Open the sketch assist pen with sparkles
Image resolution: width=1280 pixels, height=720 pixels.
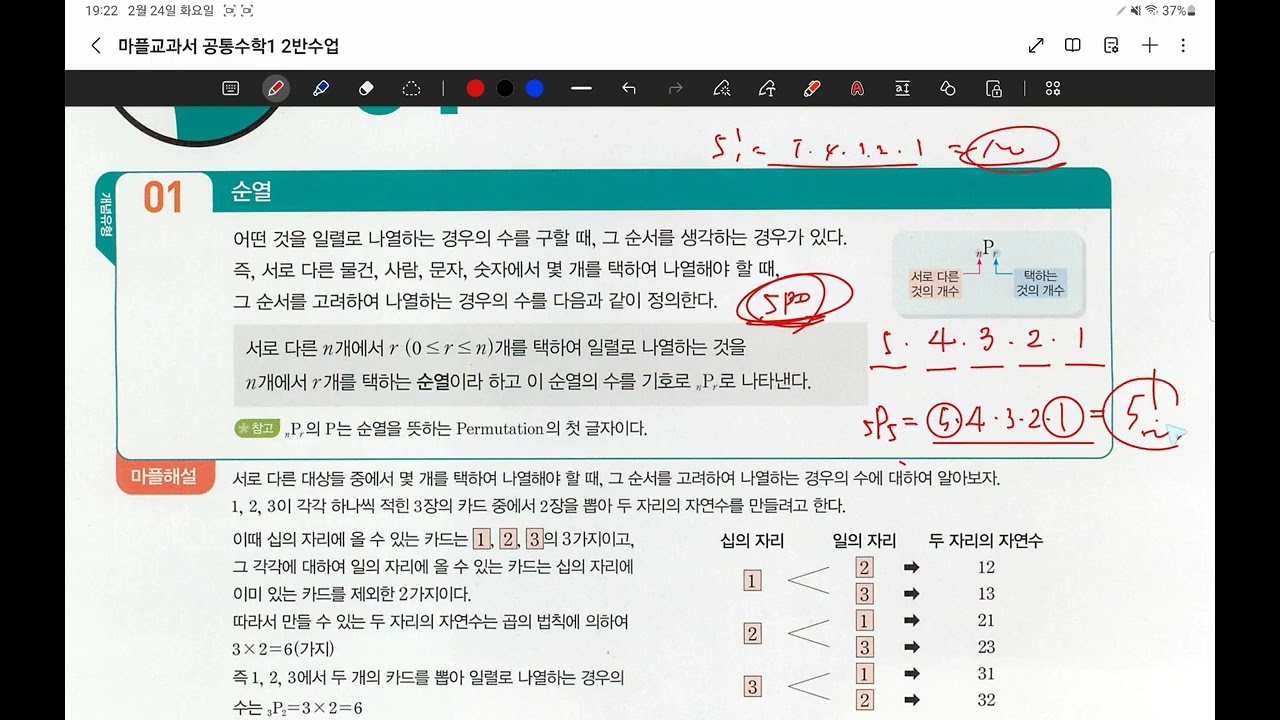pyautogui.click(x=722, y=89)
